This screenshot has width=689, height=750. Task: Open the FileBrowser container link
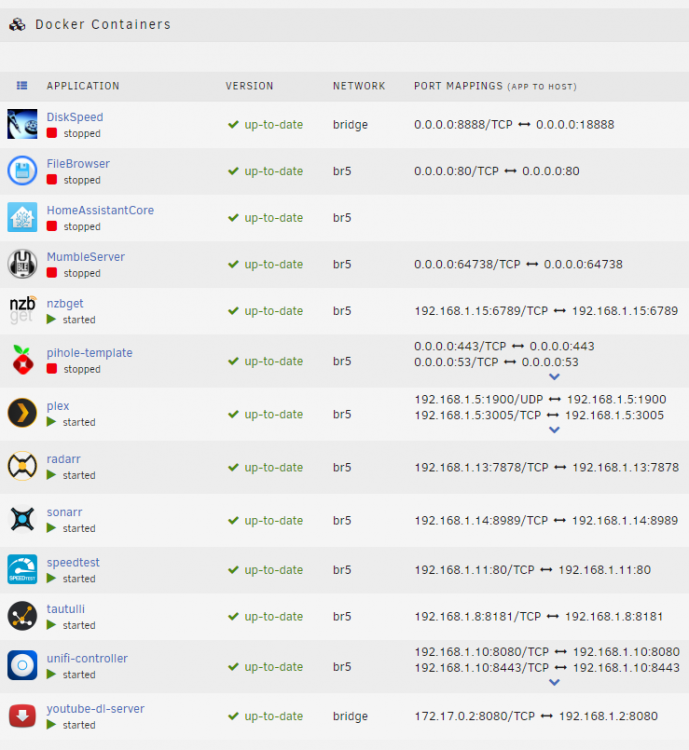coord(78,164)
